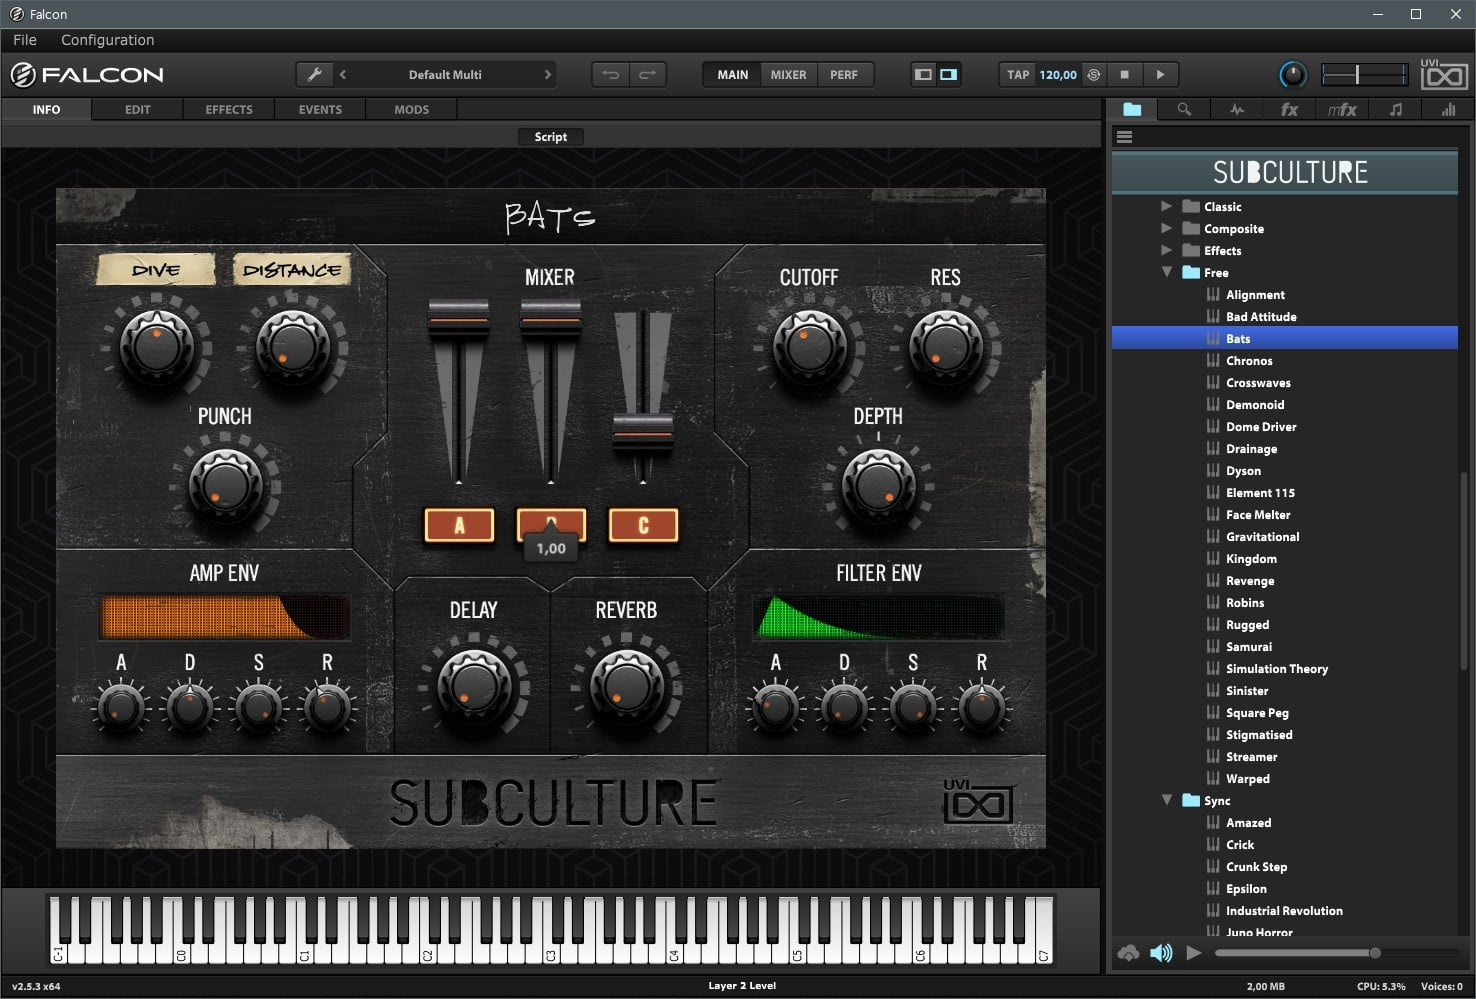
Task: Click the PUNCH knob
Action: (225, 487)
